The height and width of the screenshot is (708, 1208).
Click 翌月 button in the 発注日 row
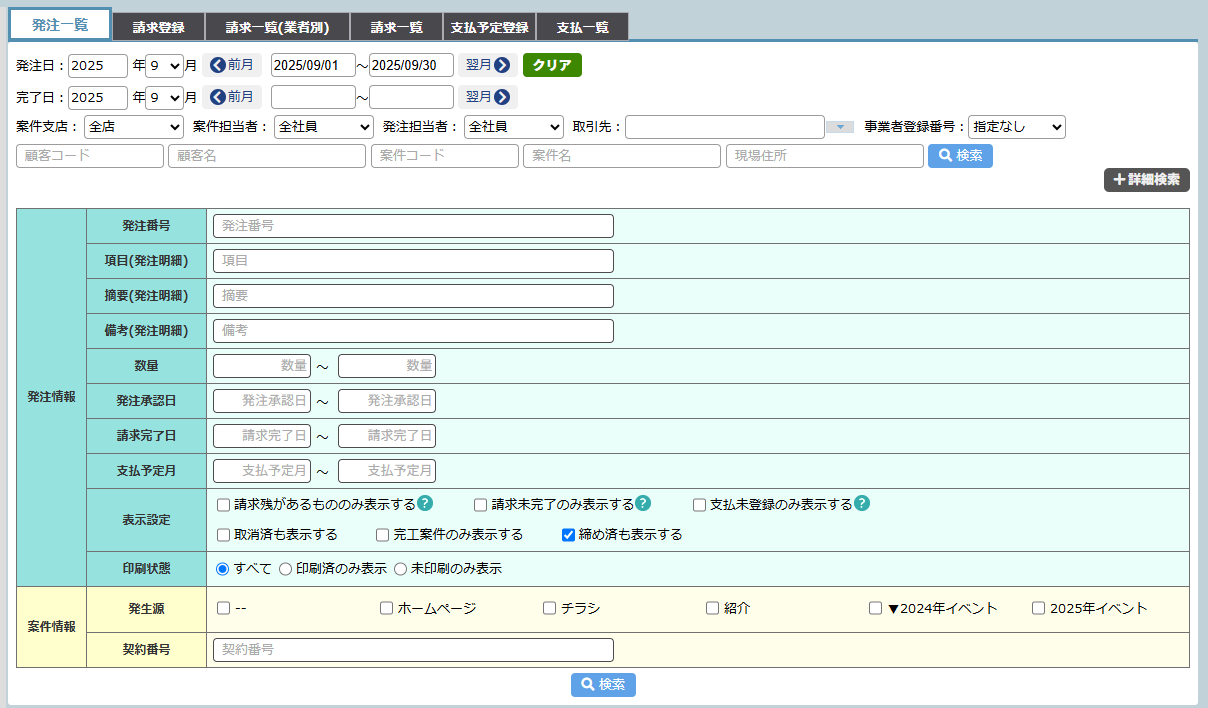[488, 65]
